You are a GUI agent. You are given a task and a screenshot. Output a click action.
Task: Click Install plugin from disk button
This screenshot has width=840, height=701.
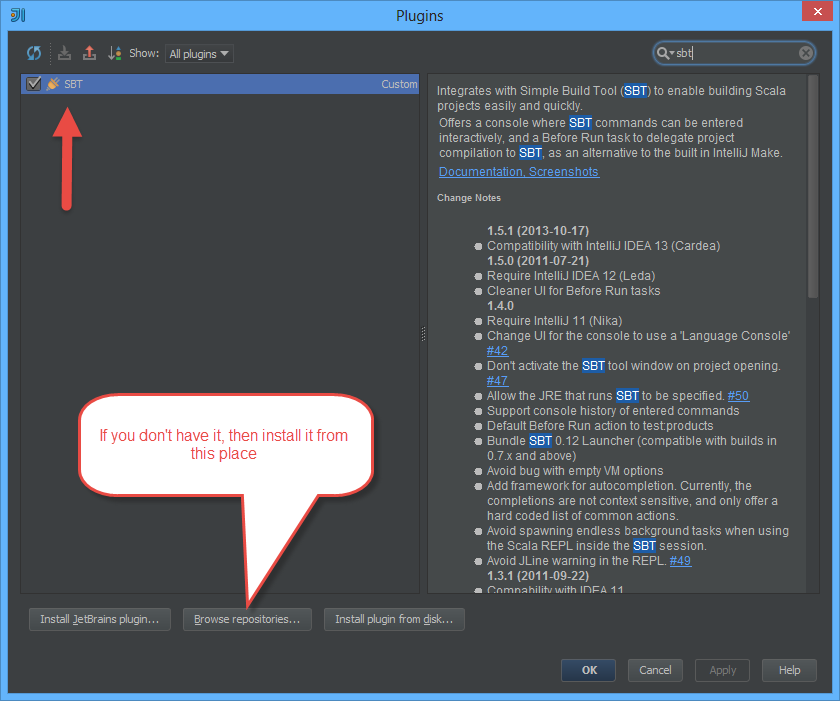[394, 619]
